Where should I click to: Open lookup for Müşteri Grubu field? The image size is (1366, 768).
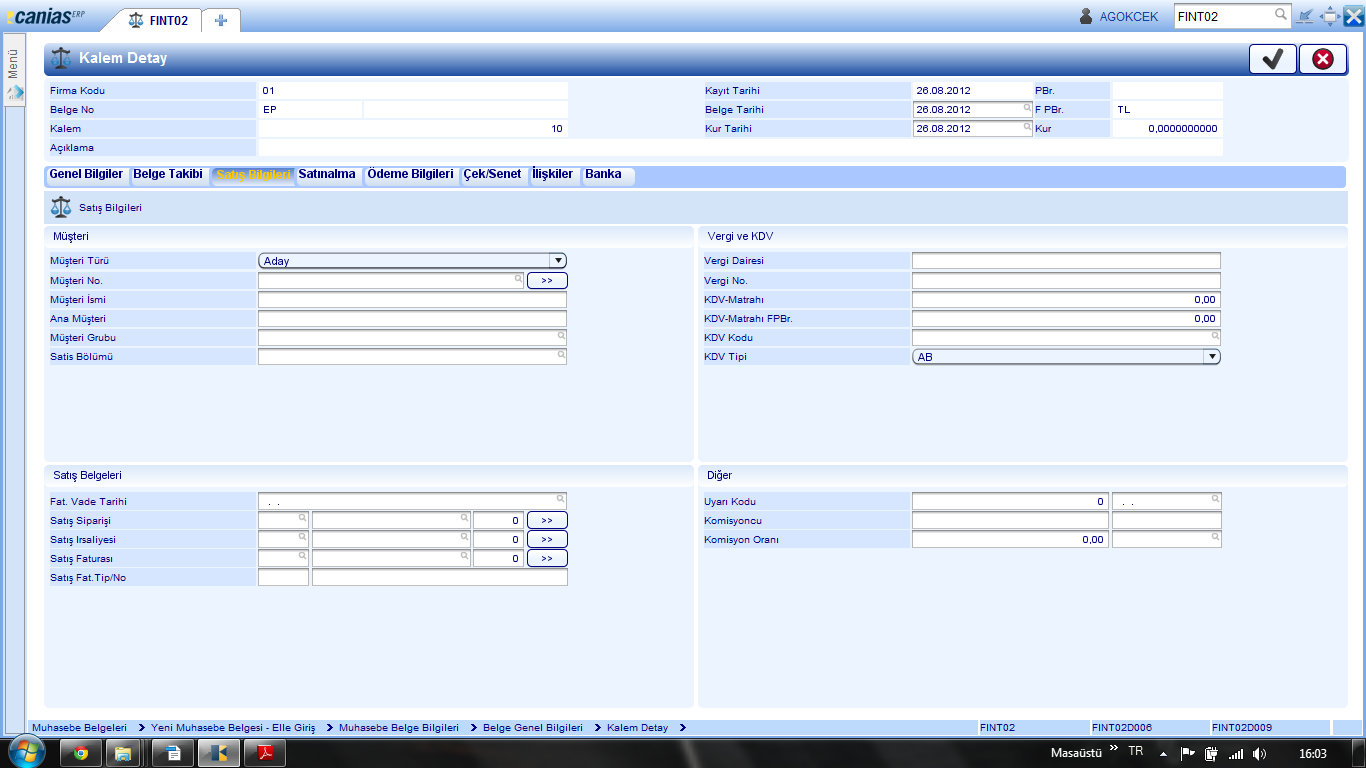(x=562, y=337)
